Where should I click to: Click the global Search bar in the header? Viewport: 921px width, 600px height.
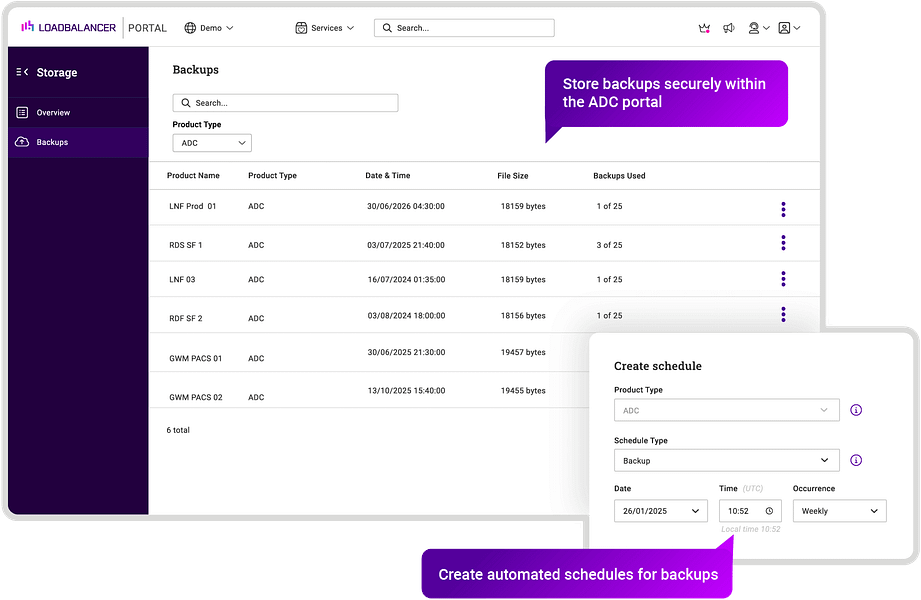(x=463, y=27)
